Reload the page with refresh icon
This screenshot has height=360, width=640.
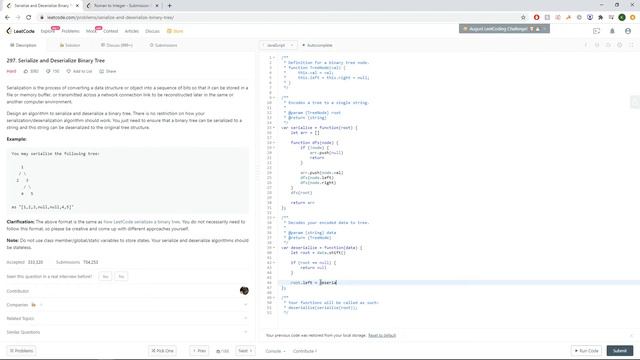(29, 18)
